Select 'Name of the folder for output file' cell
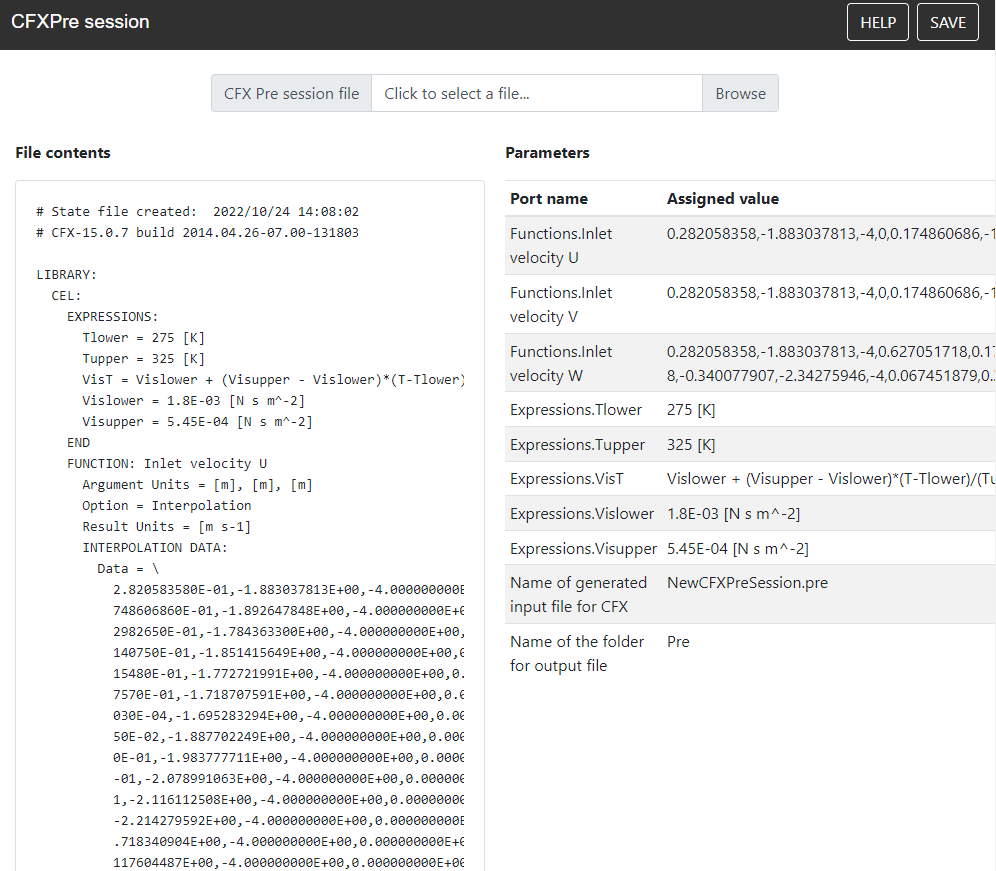 point(583,653)
